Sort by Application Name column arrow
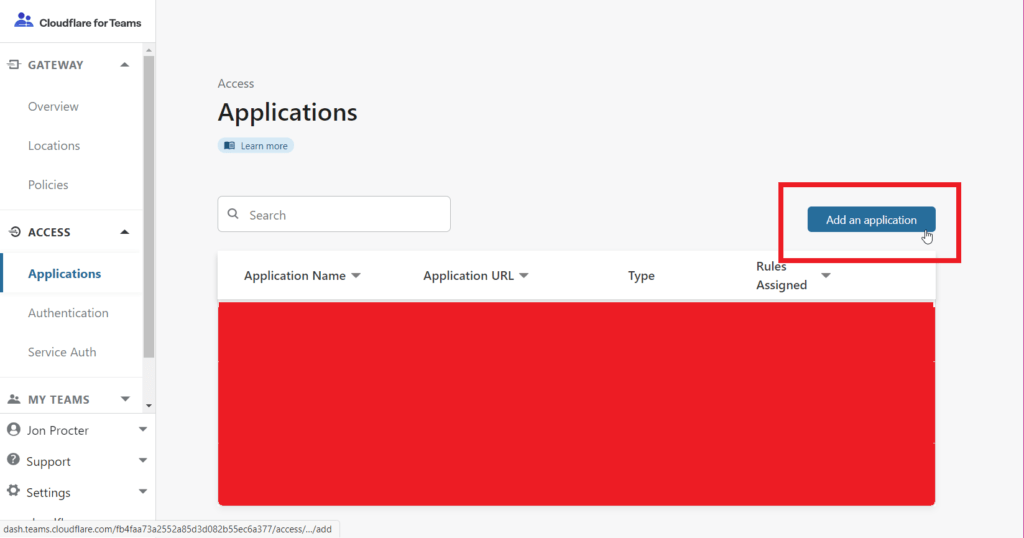Image resolution: width=1024 pixels, height=538 pixels. coord(356,276)
